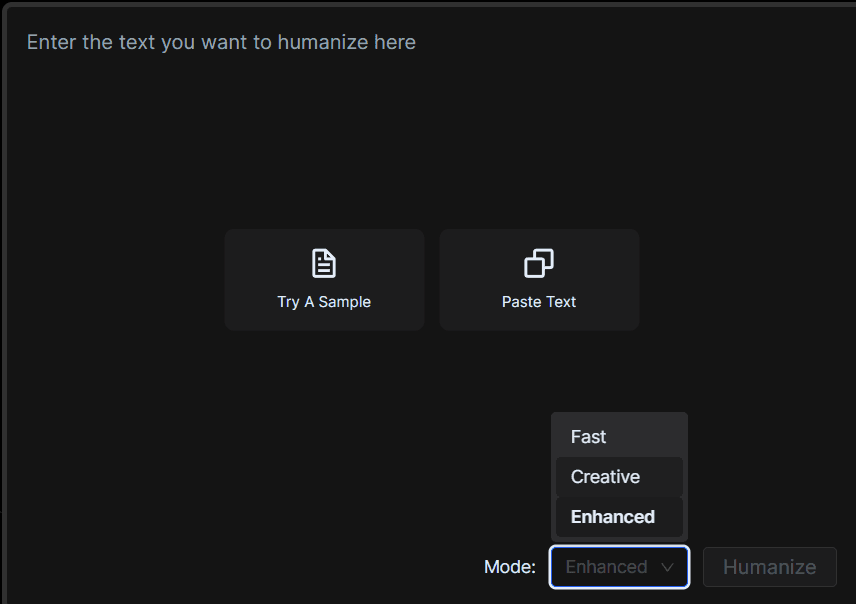Click the 'Enter the text' placeholder line
This screenshot has height=604, width=856.
point(221,42)
